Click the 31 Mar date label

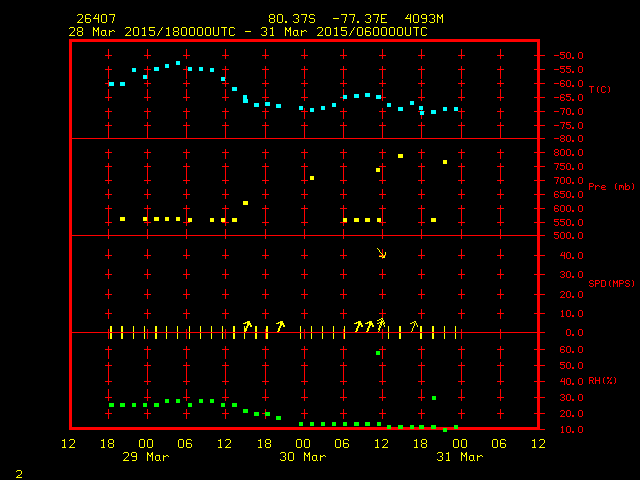click(x=460, y=457)
